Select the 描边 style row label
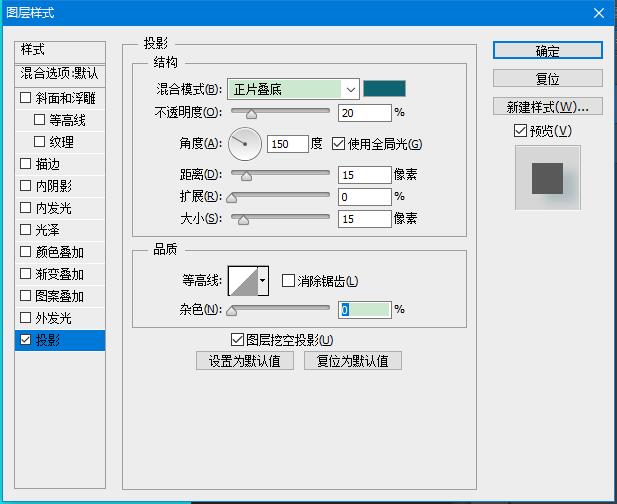Image resolution: width=617 pixels, height=504 pixels. pos(48,164)
